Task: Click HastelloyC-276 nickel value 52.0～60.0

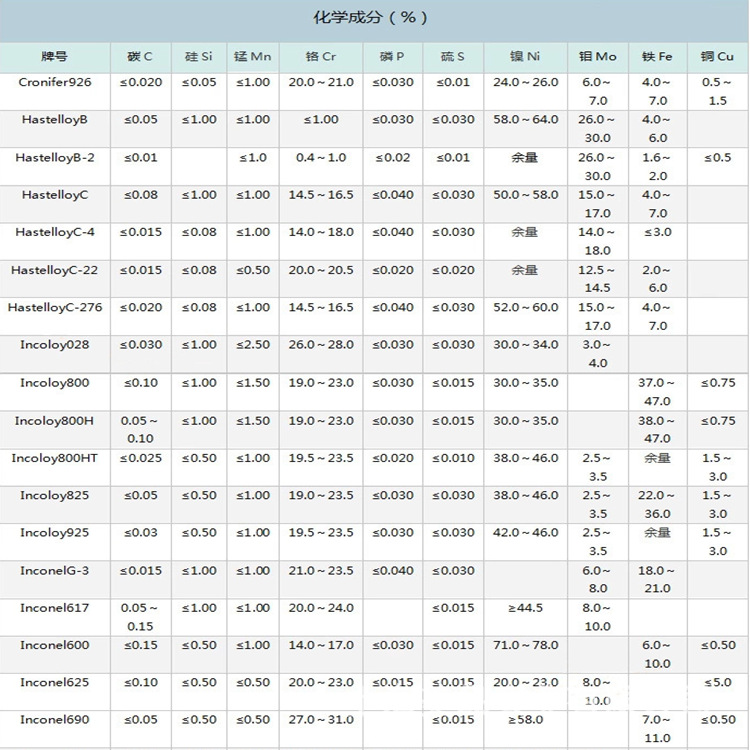Action: [526, 308]
